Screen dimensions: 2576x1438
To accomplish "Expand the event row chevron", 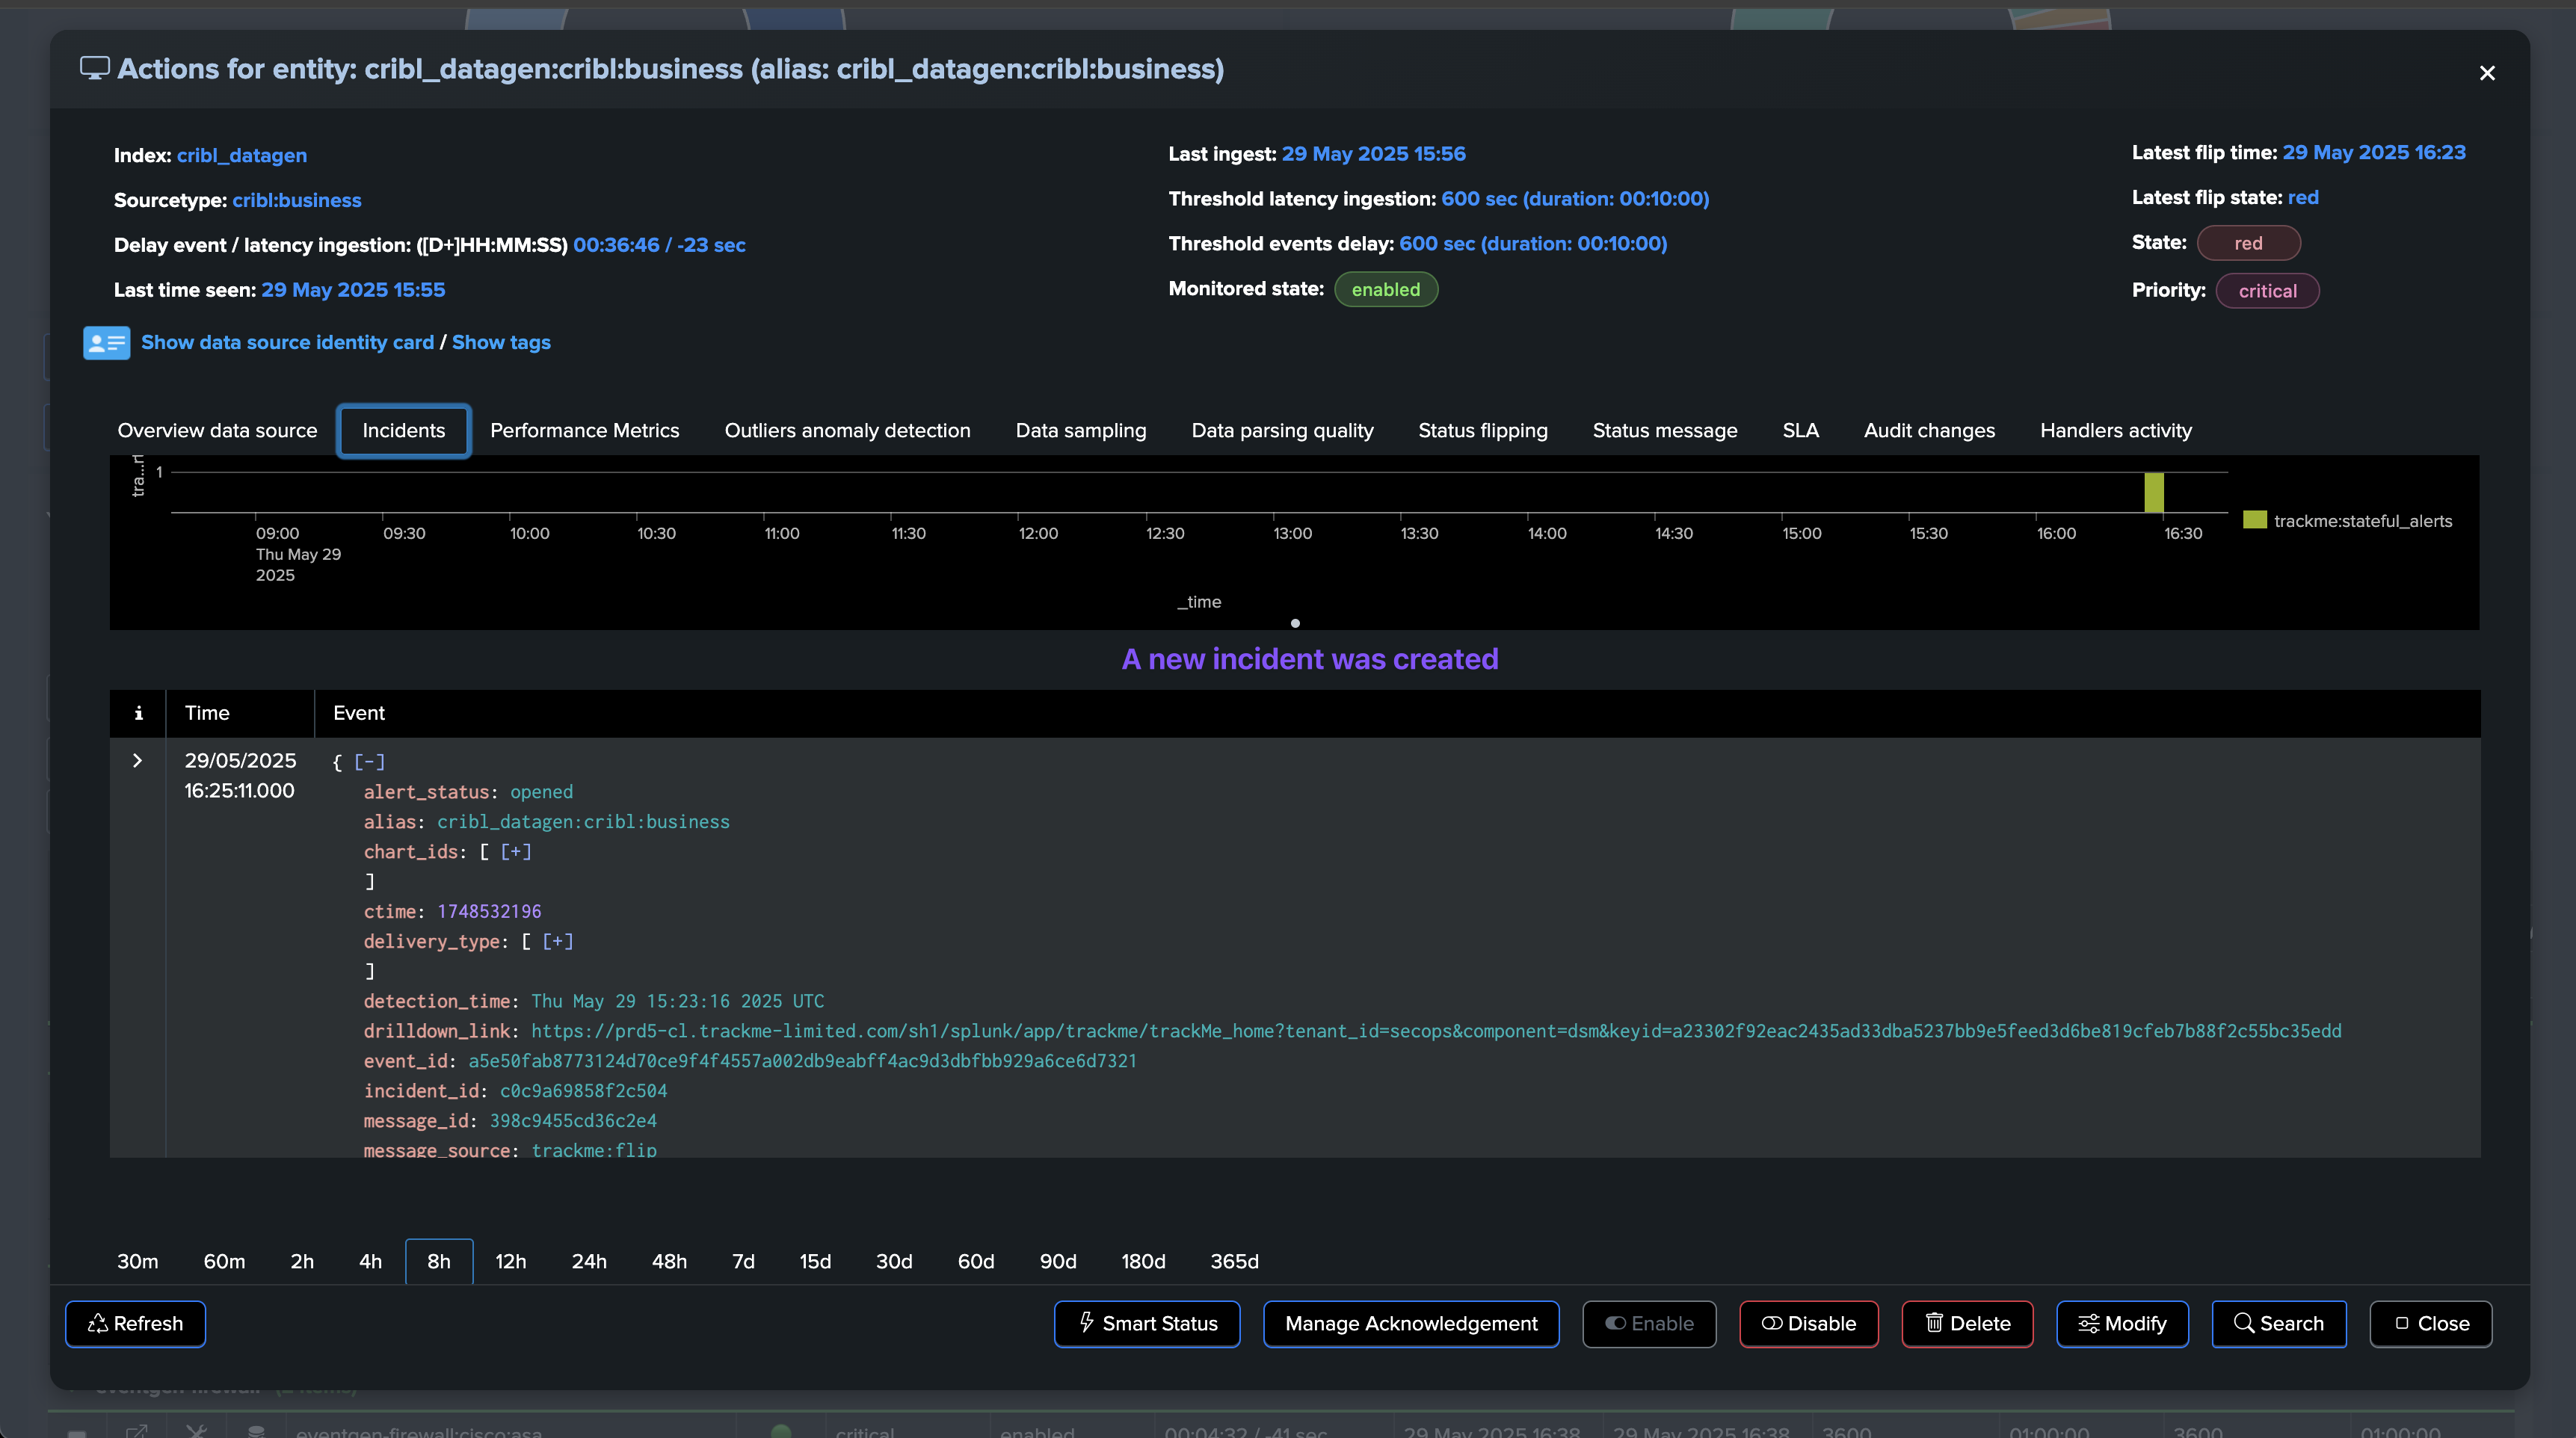I will pyautogui.click(x=137, y=760).
